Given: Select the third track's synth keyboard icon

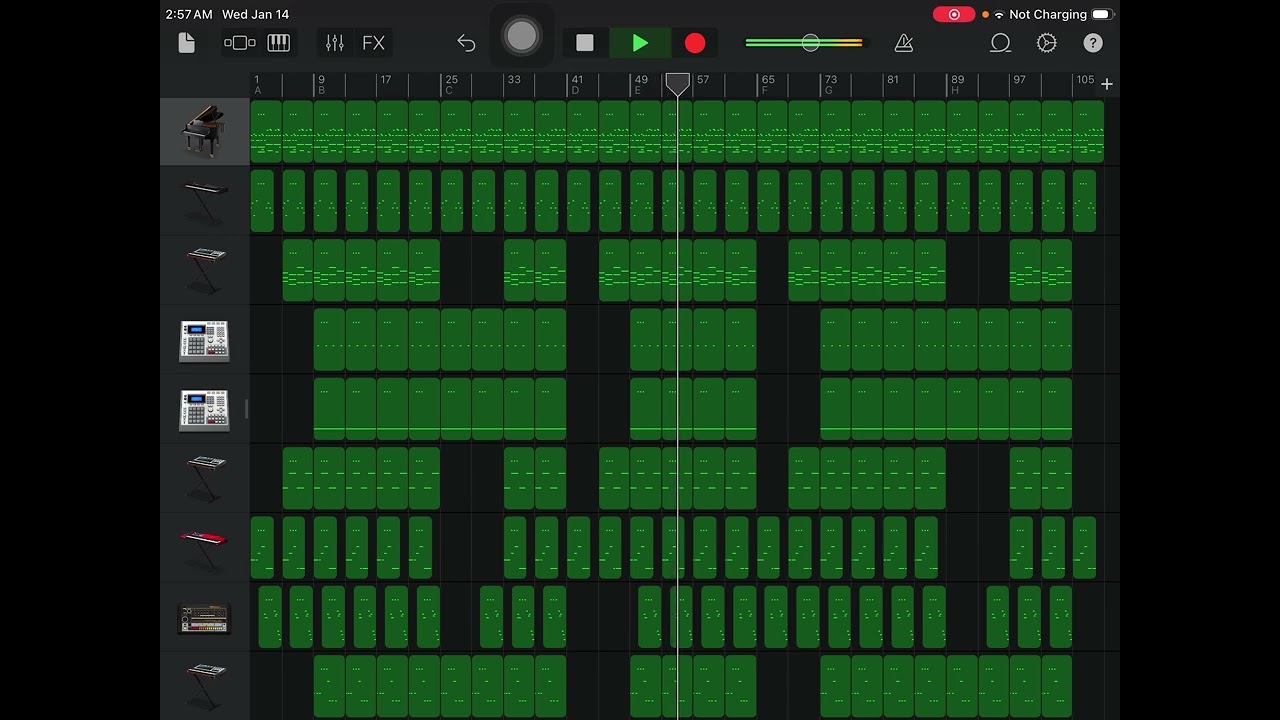Looking at the screenshot, I should [205, 270].
